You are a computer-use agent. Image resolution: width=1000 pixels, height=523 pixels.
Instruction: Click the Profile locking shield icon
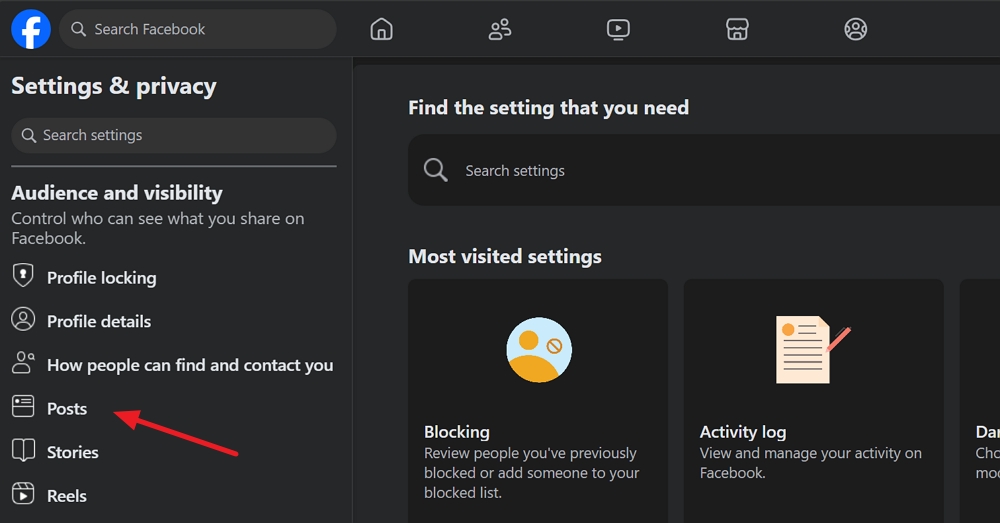click(23, 276)
